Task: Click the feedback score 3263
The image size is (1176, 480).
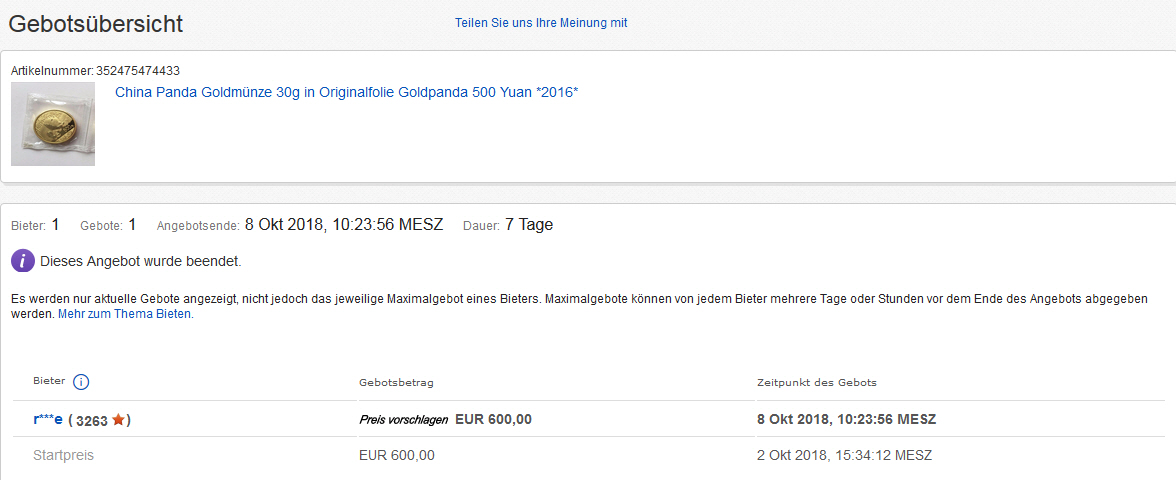Action: point(92,421)
